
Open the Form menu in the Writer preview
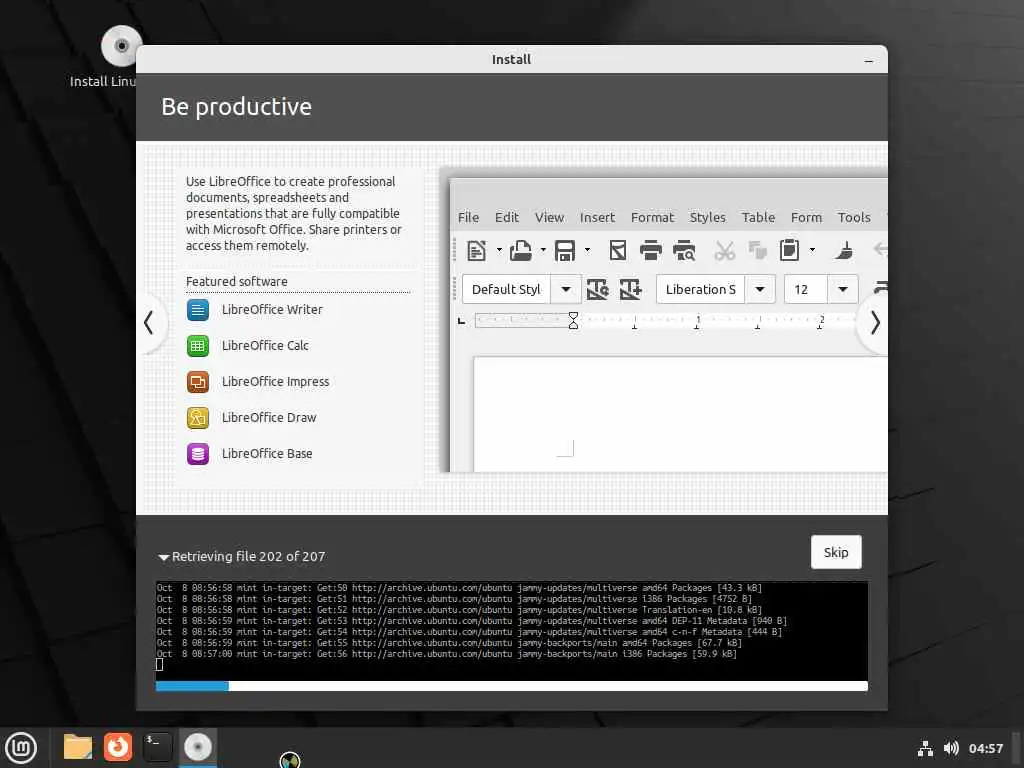coord(807,217)
